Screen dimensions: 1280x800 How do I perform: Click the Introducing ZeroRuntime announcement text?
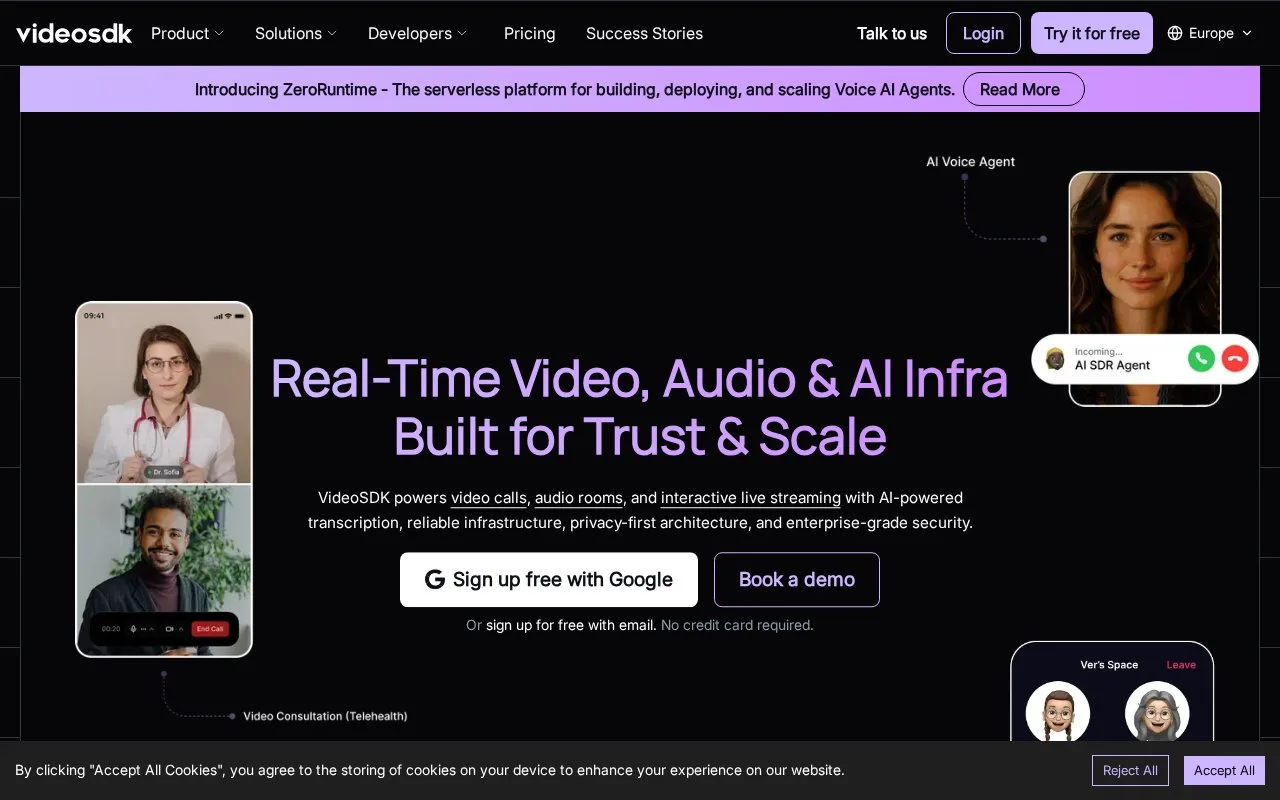[575, 89]
